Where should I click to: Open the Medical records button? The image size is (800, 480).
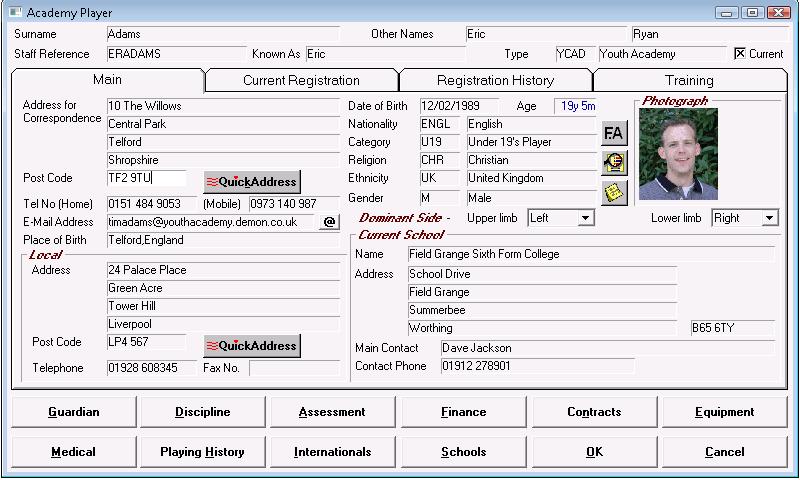[74, 452]
